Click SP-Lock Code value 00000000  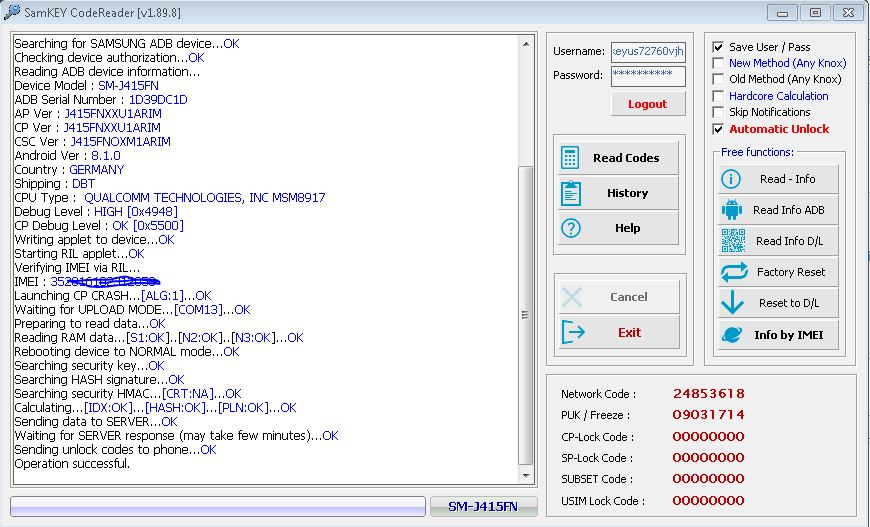pyautogui.click(x=709, y=458)
